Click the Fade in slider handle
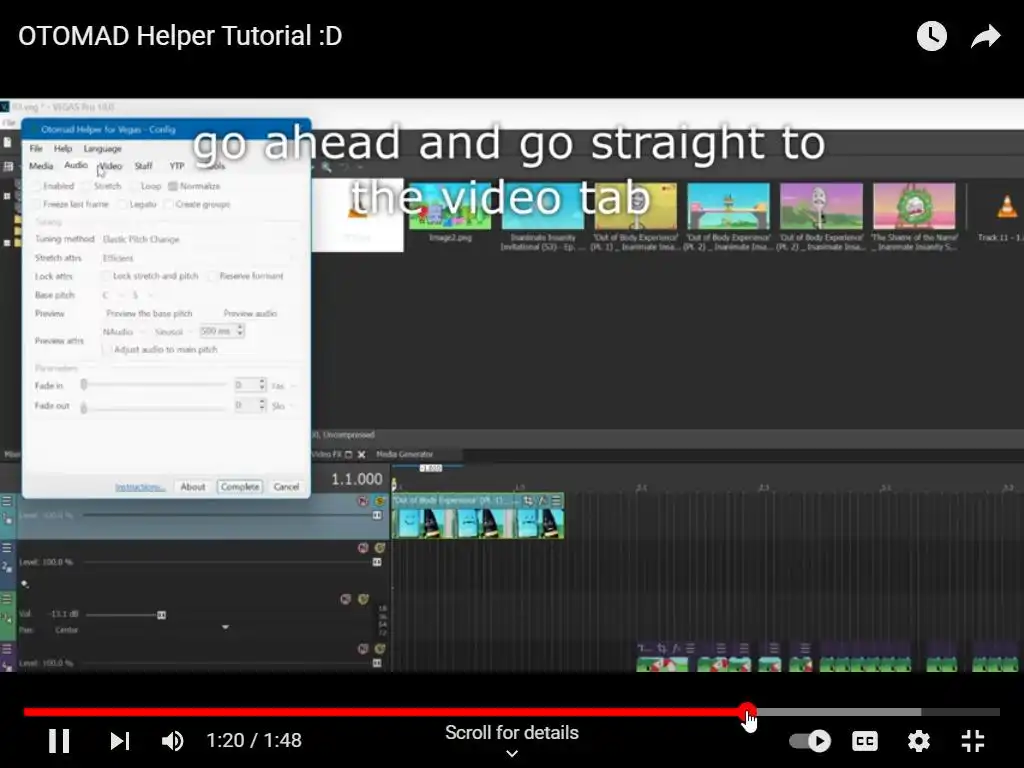This screenshot has width=1024, height=768. point(84,385)
